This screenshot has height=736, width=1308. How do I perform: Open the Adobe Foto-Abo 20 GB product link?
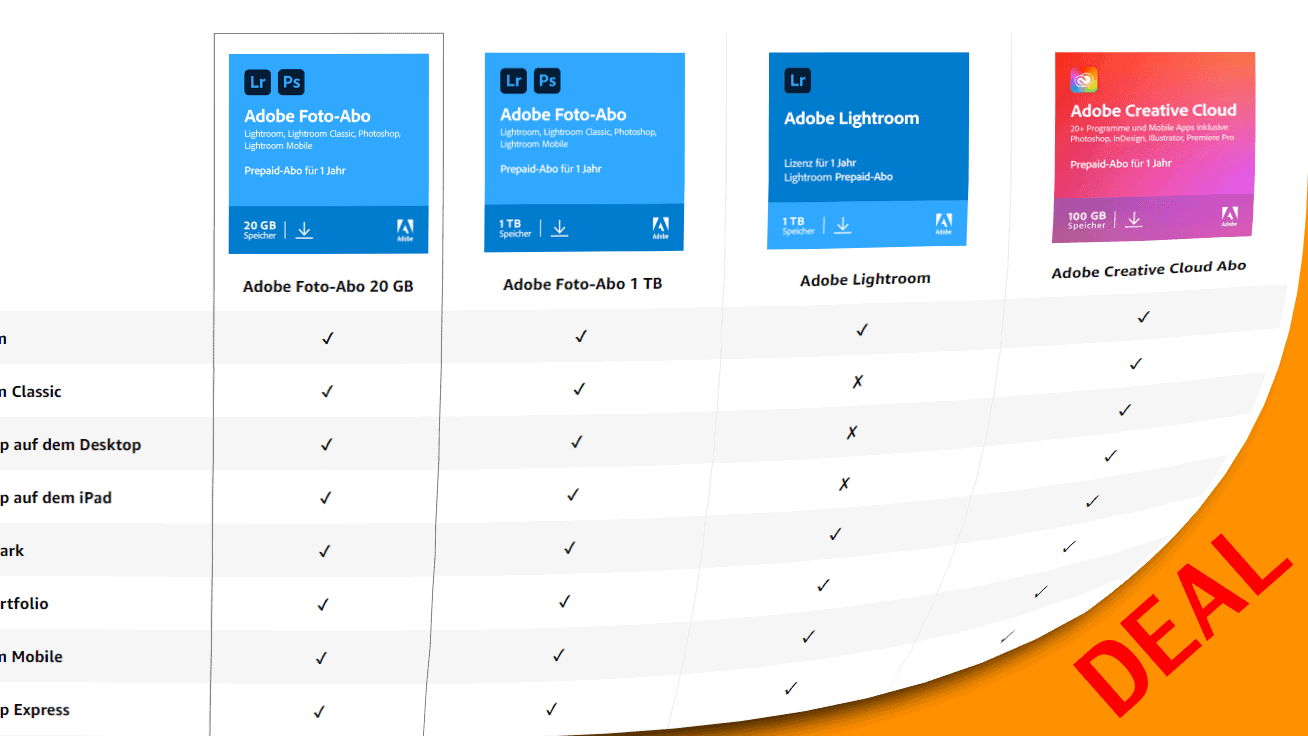pos(326,285)
